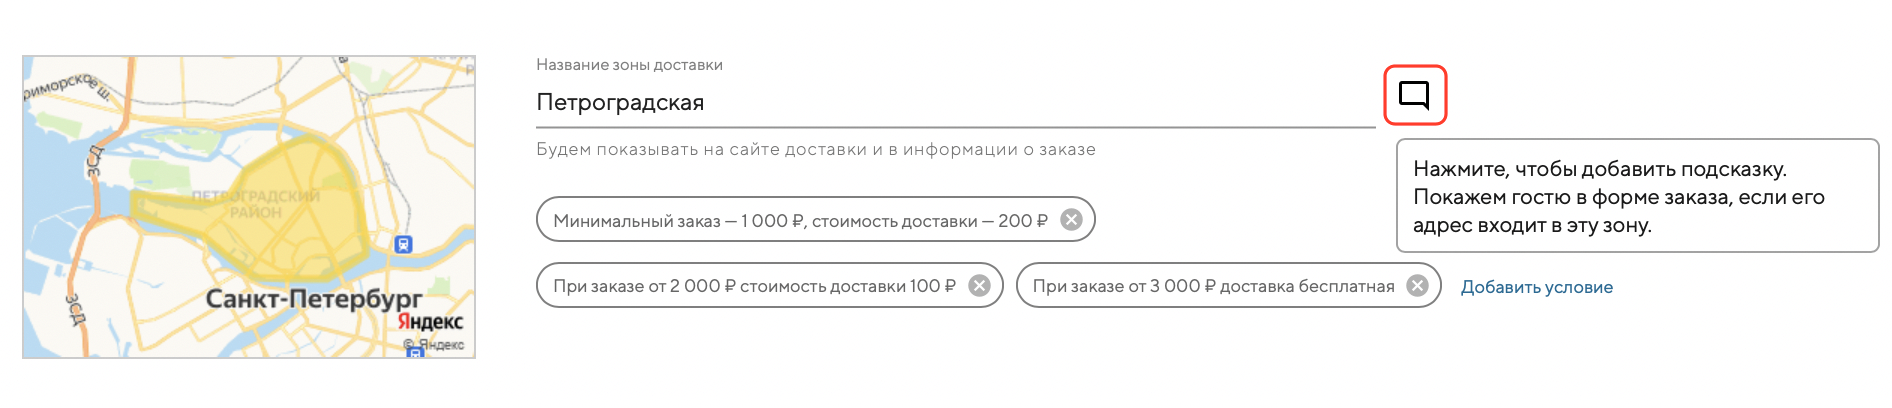Click the blue train station icon on map

[403, 244]
